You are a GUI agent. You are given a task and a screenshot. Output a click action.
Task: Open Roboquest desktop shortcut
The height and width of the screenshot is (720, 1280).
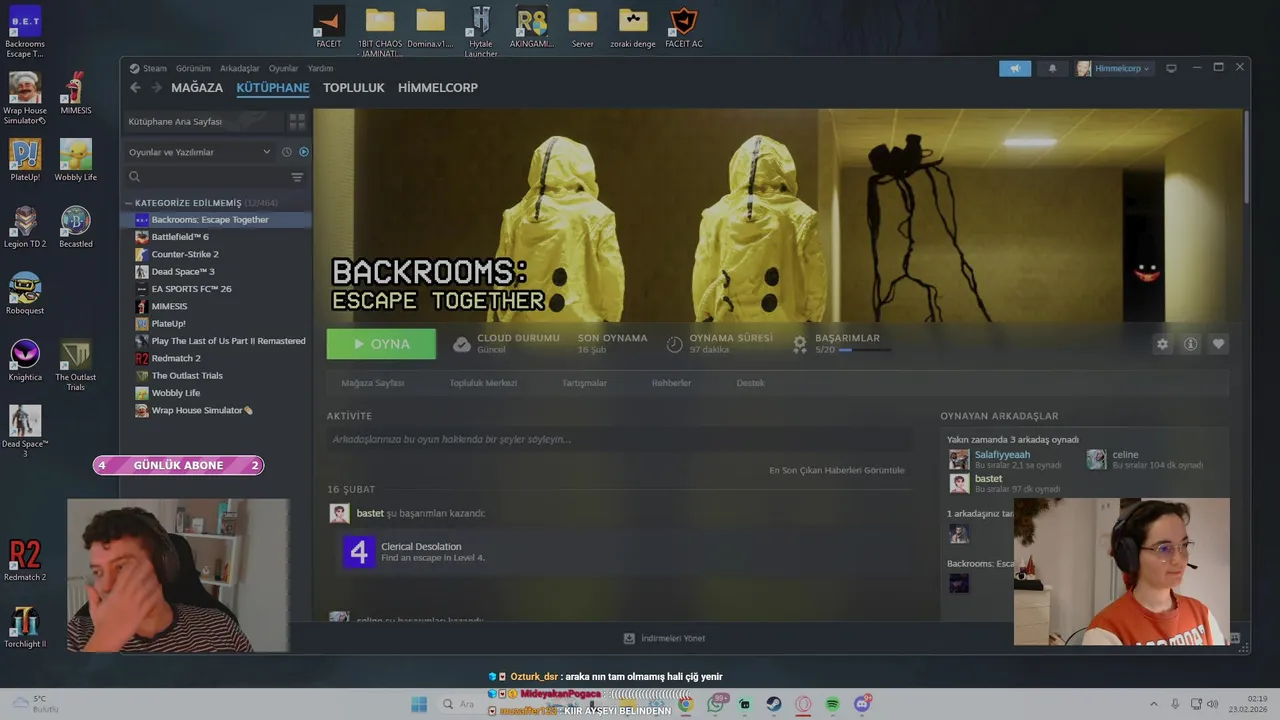coord(25,294)
